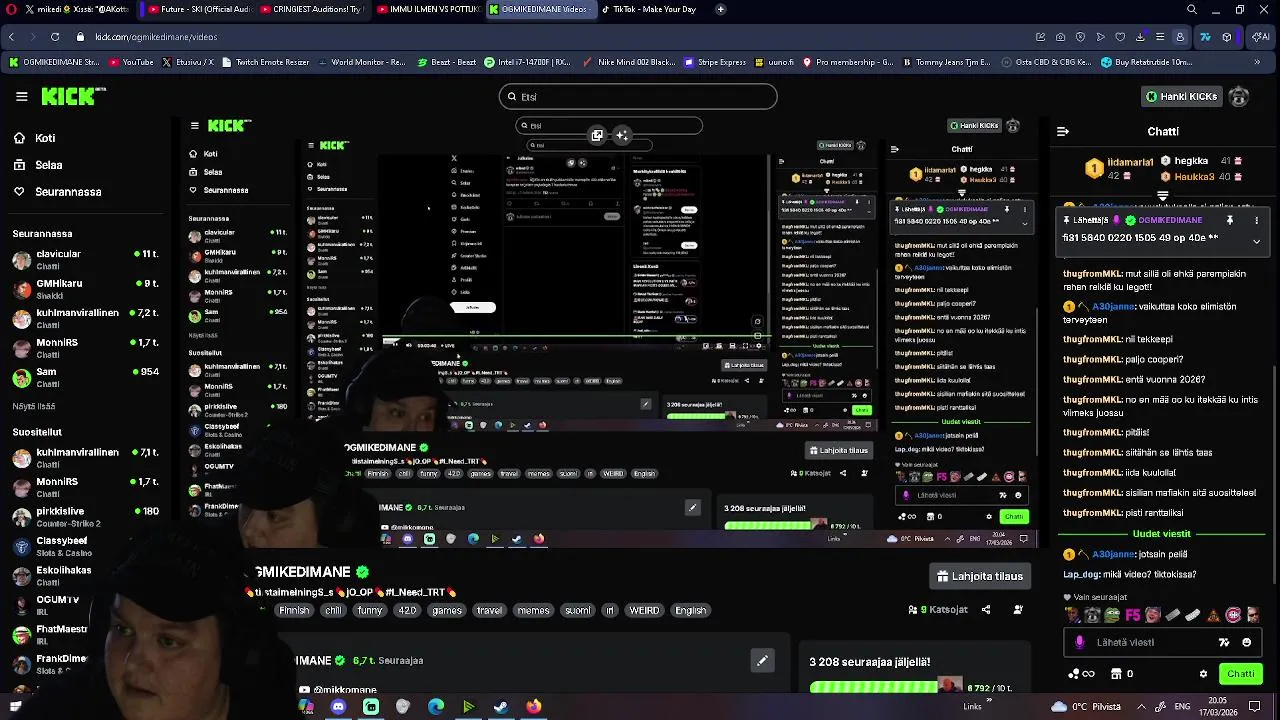This screenshot has height=720, width=1280.
Task: Open Seurannassa in sidebar navigation
Action: pos(57,192)
